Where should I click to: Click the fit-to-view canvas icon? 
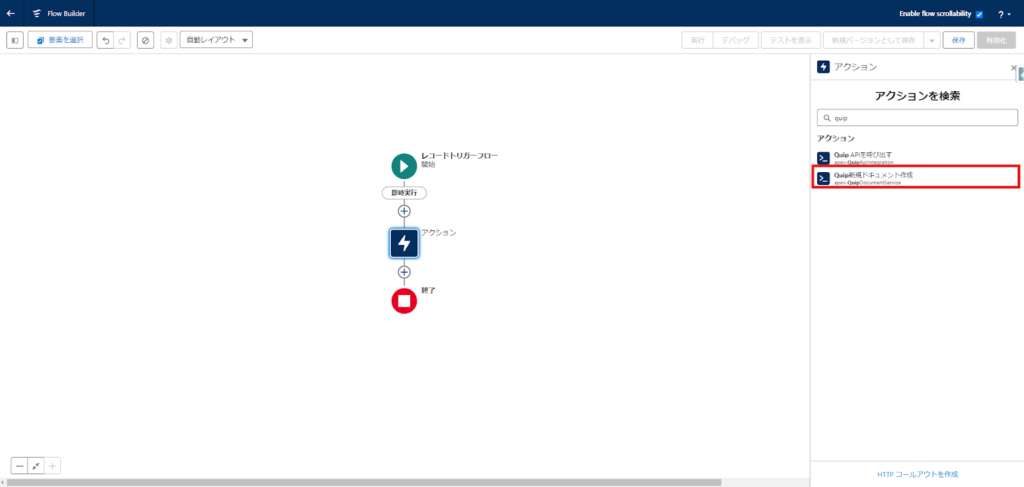pos(36,465)
